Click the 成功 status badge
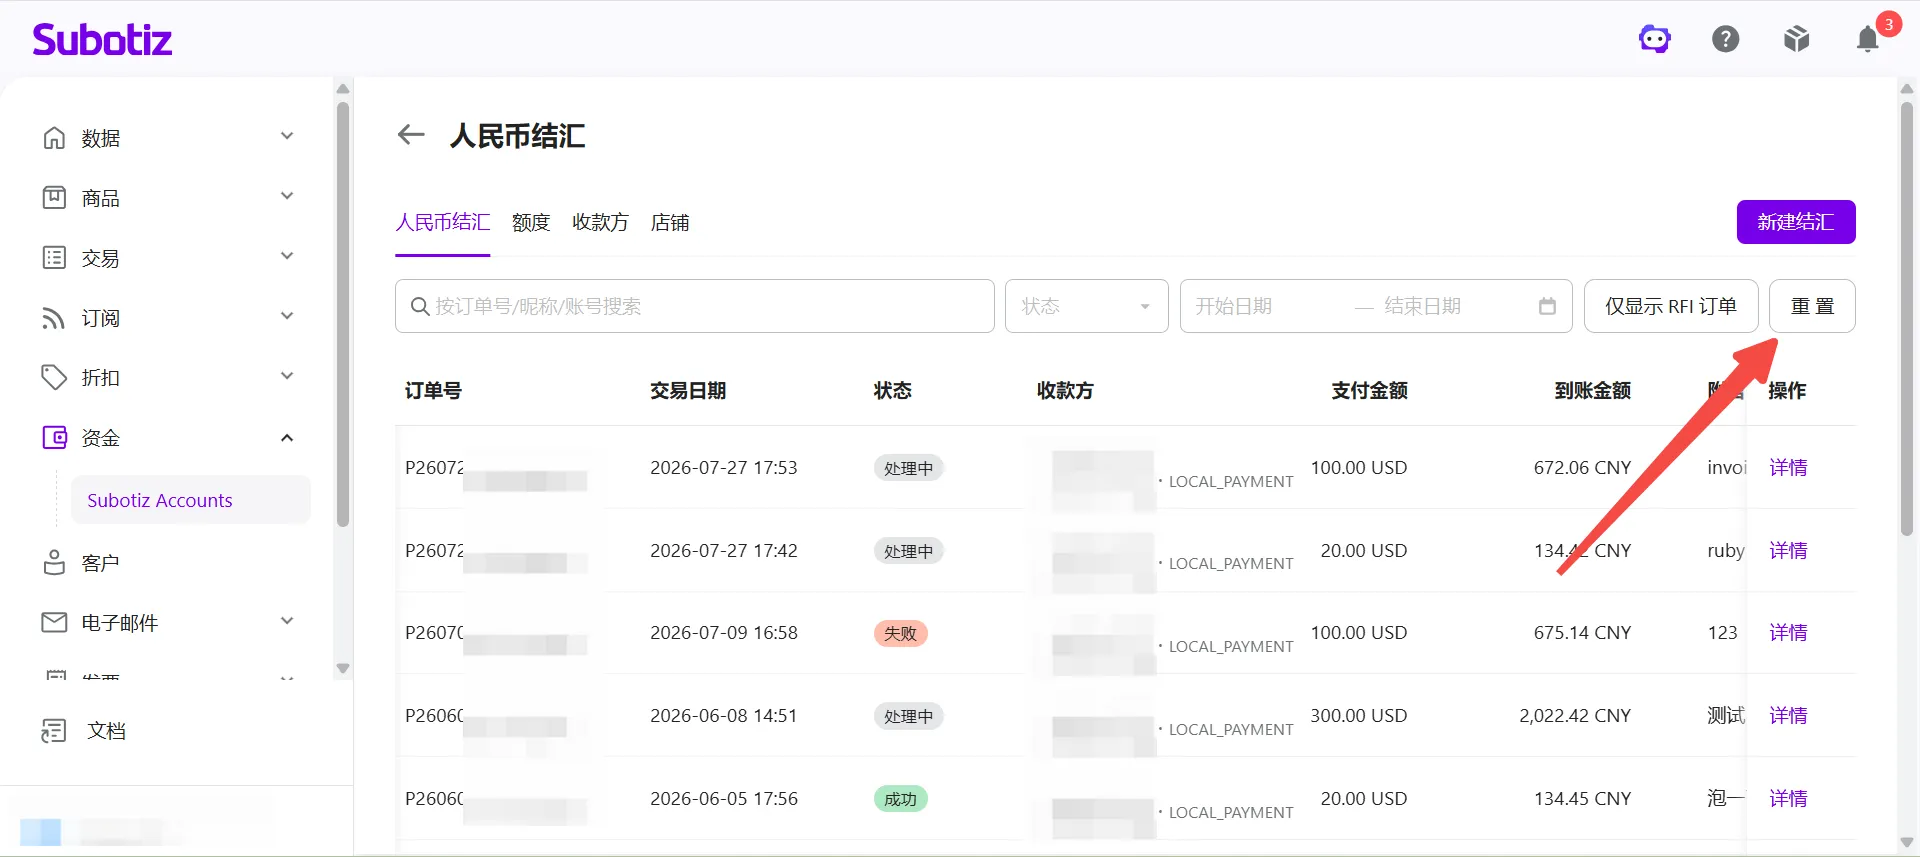The width and height of the screenshot is (1920, 857). pyautogui.click(x=901, y=799)
